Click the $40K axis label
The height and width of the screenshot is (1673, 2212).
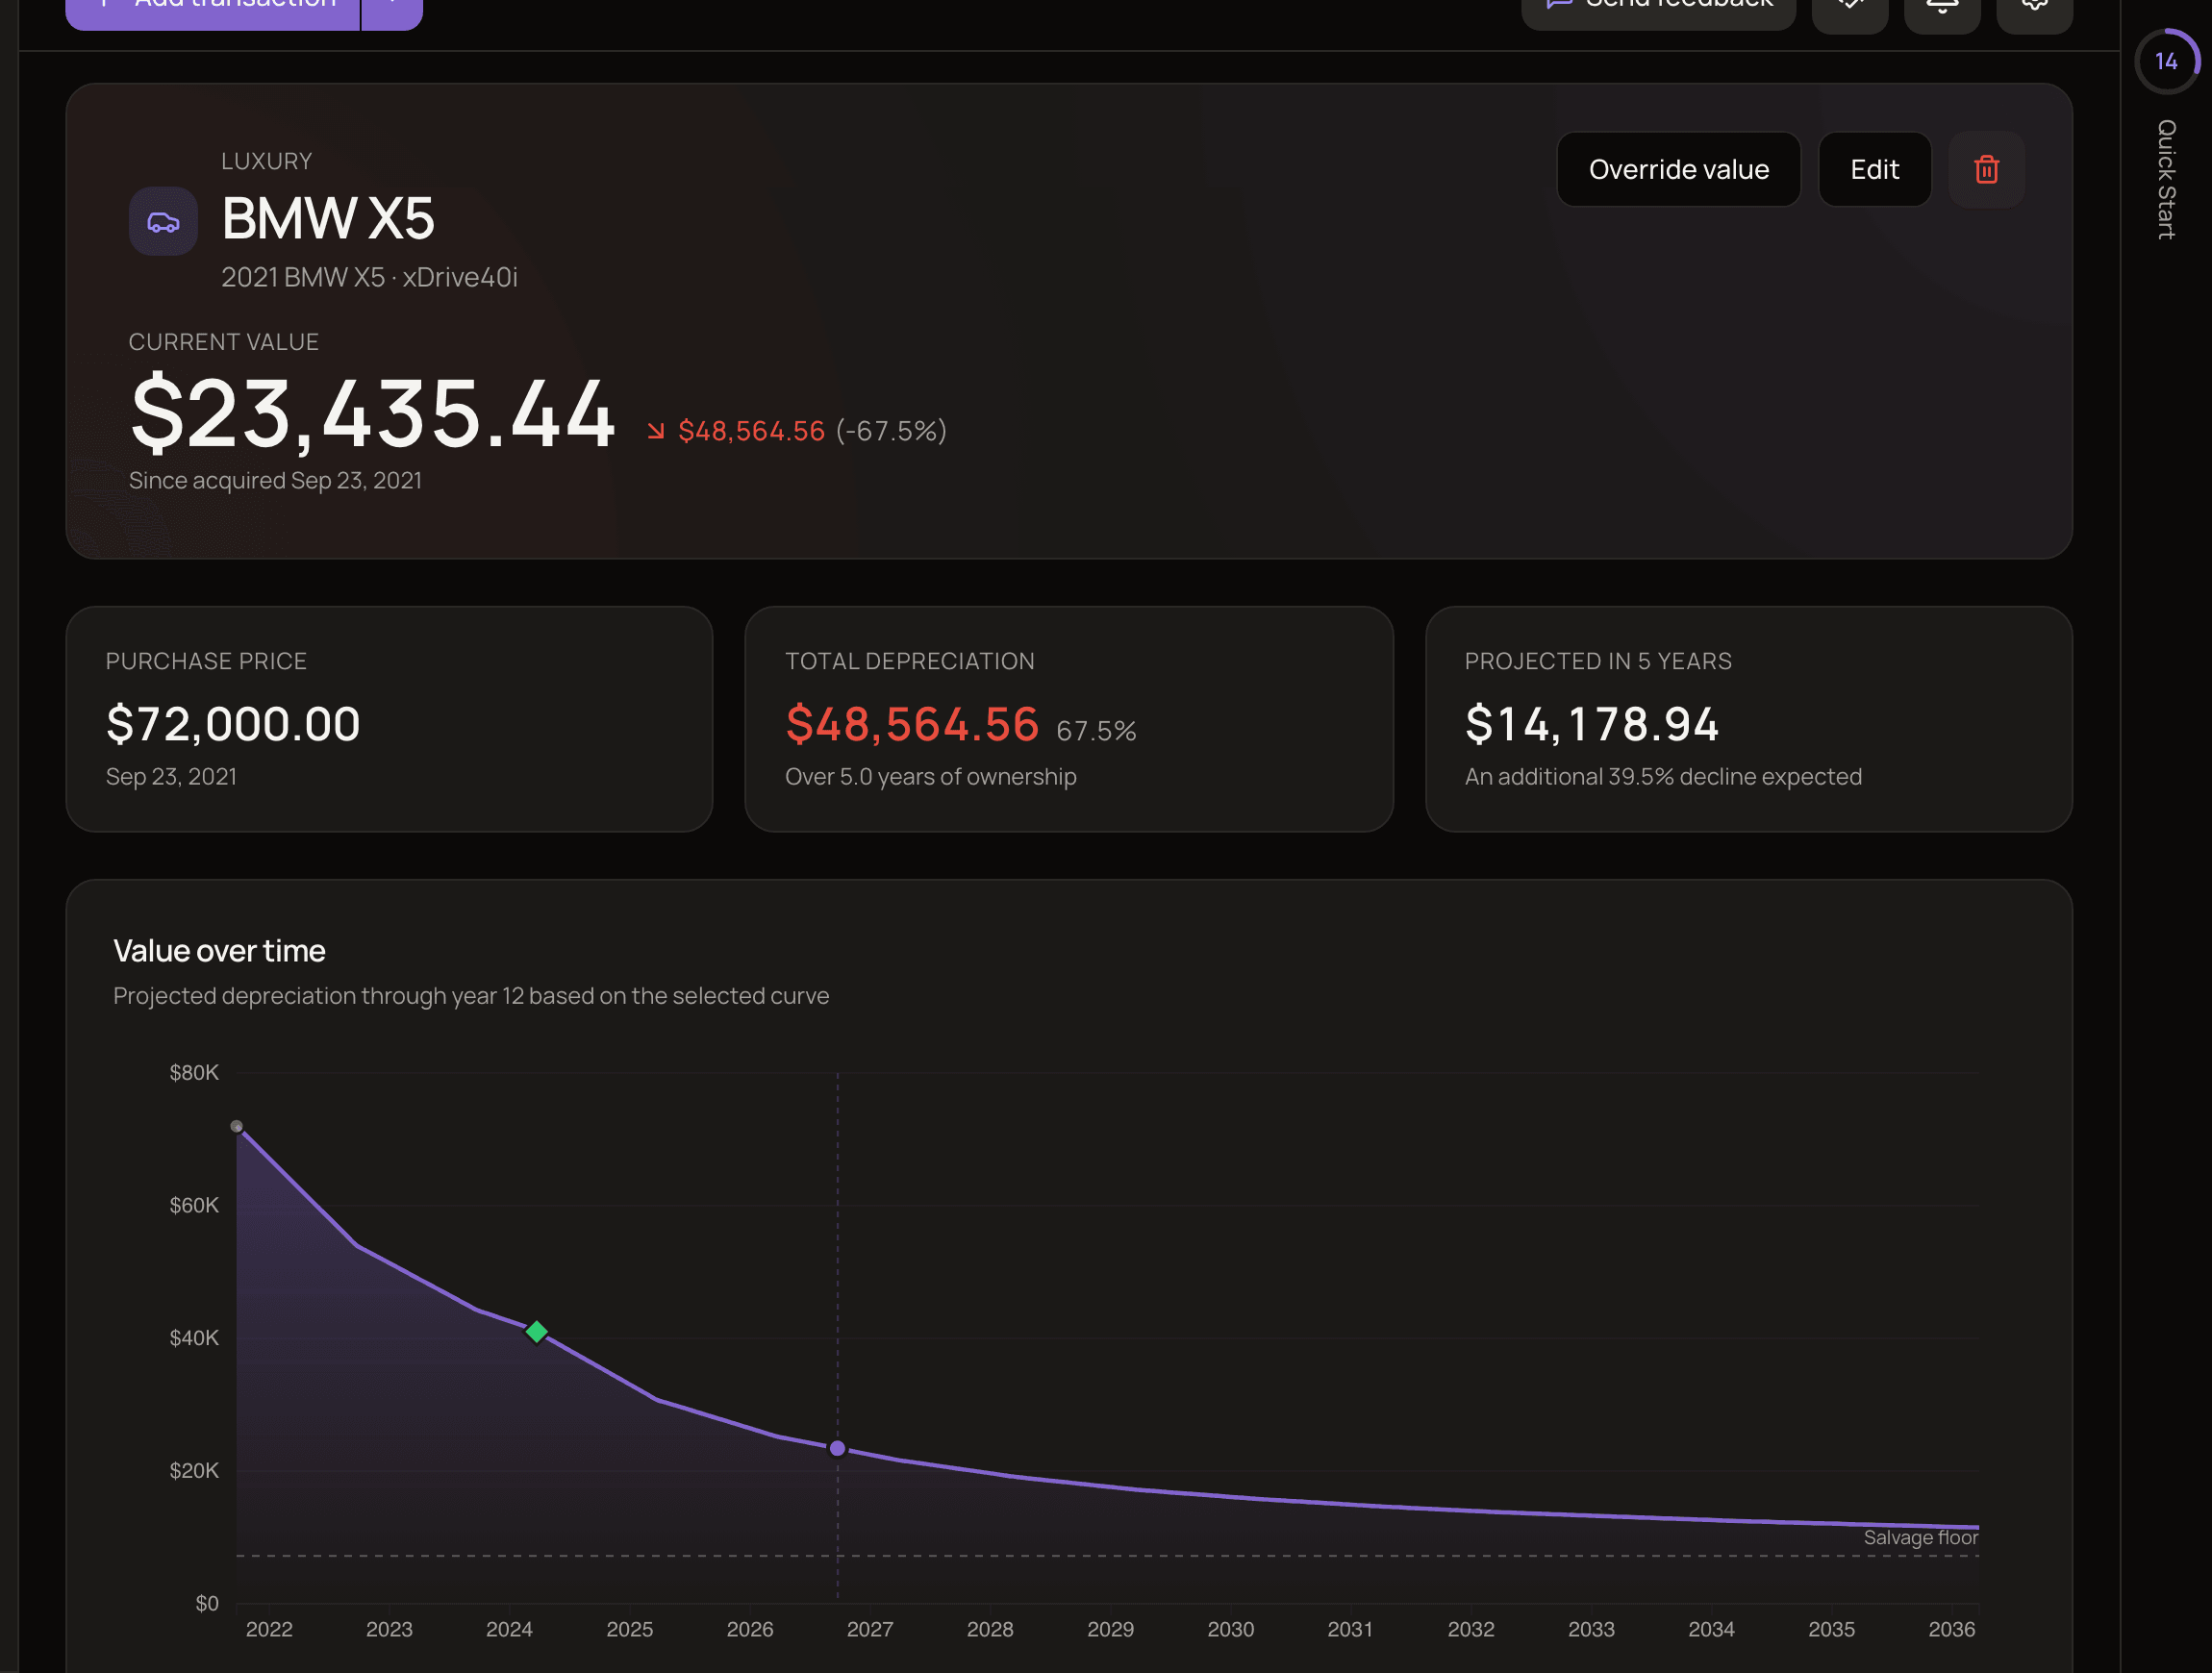coord(194,1338)
